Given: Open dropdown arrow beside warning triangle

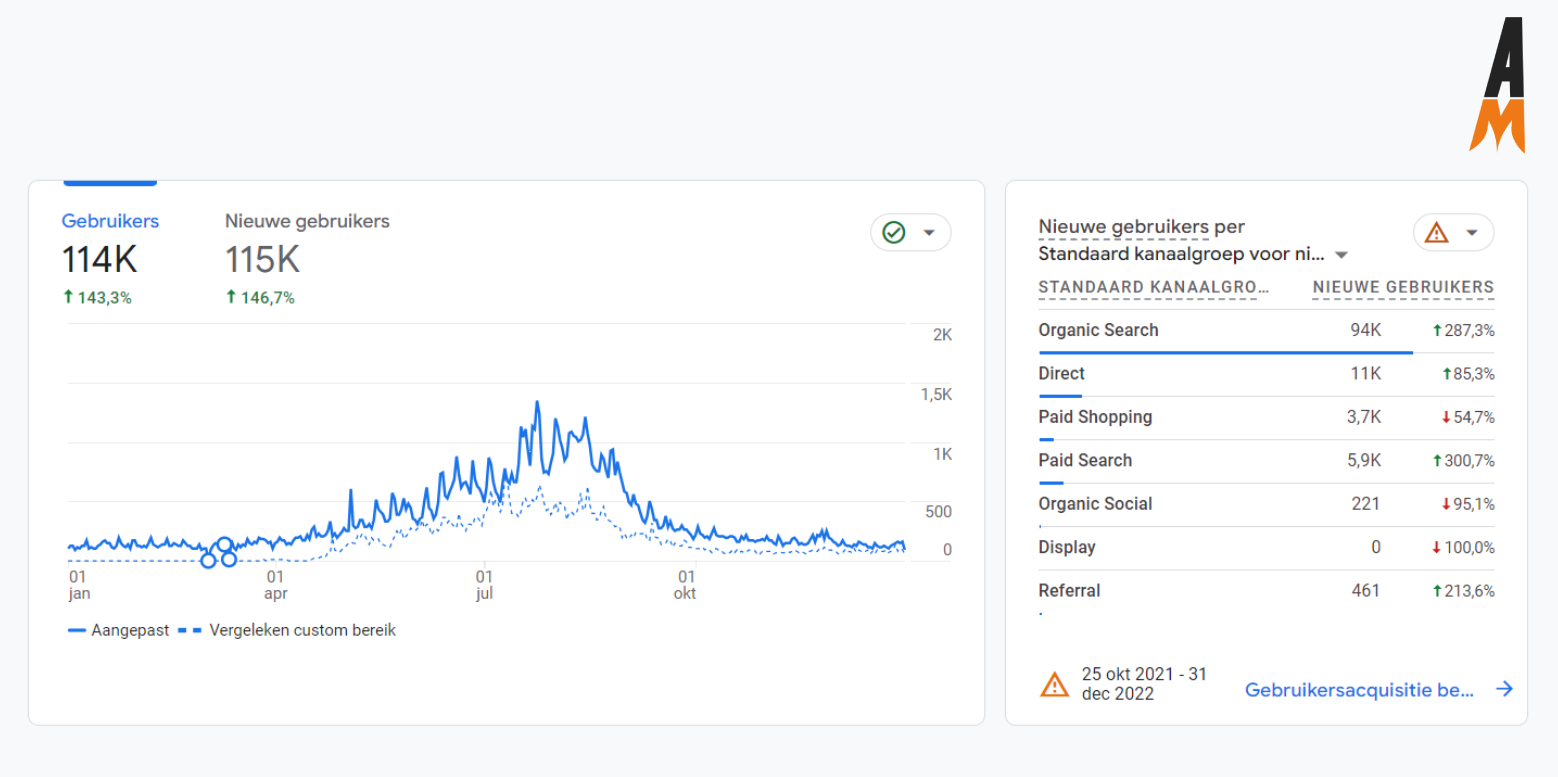Looking at the screenshot, I should click(1472, 232).
